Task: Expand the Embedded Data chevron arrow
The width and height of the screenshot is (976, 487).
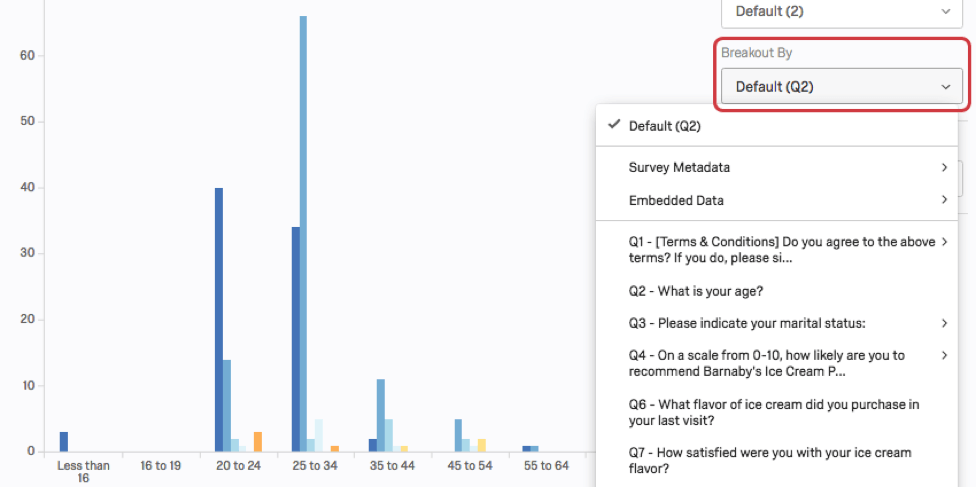Action: (944, 200)
